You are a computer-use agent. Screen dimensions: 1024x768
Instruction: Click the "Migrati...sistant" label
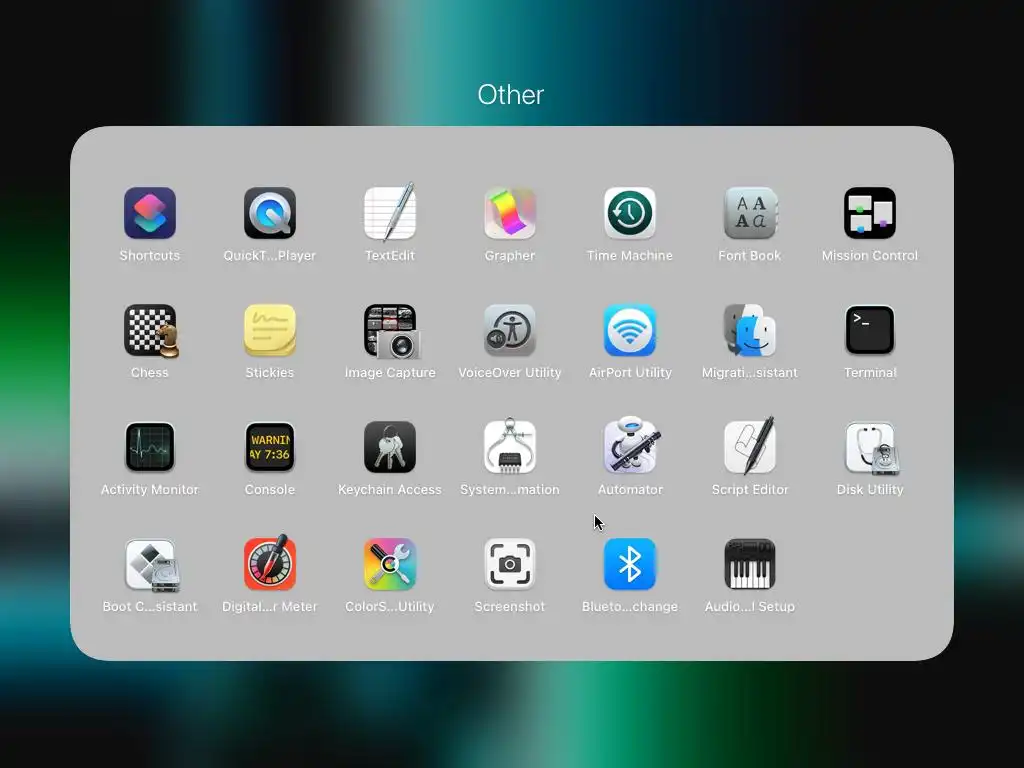[750, 372]
